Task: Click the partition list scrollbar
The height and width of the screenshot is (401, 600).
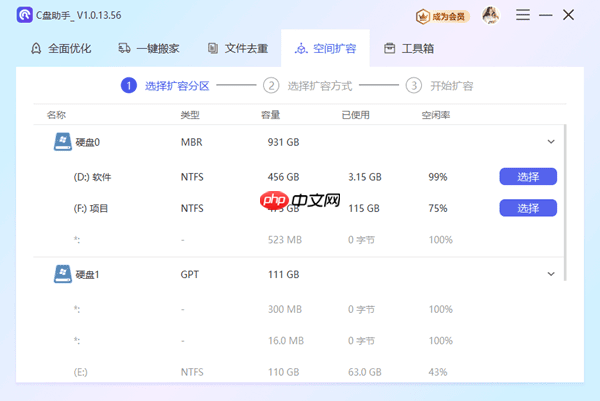Action: pyautogui.click(x=565, y=202)
